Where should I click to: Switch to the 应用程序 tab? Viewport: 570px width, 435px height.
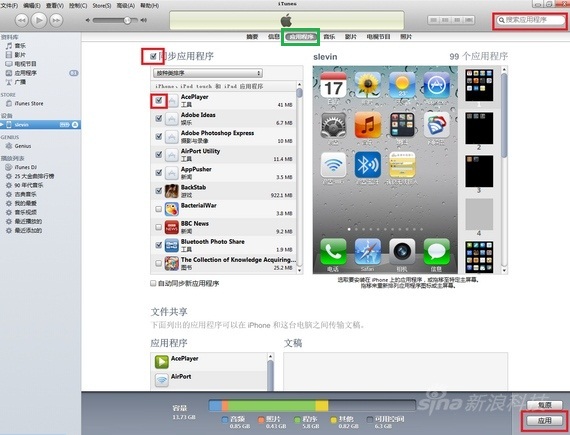[301, 37]
